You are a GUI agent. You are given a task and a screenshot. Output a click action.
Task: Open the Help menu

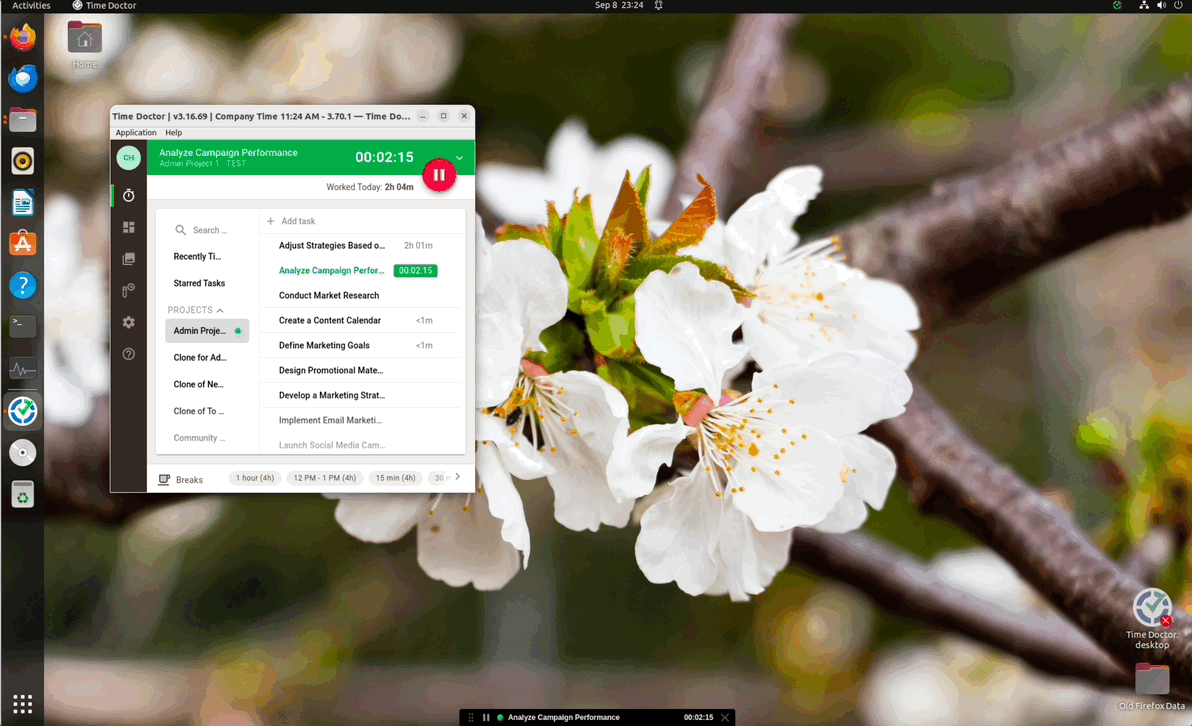(x=173, y=132)
